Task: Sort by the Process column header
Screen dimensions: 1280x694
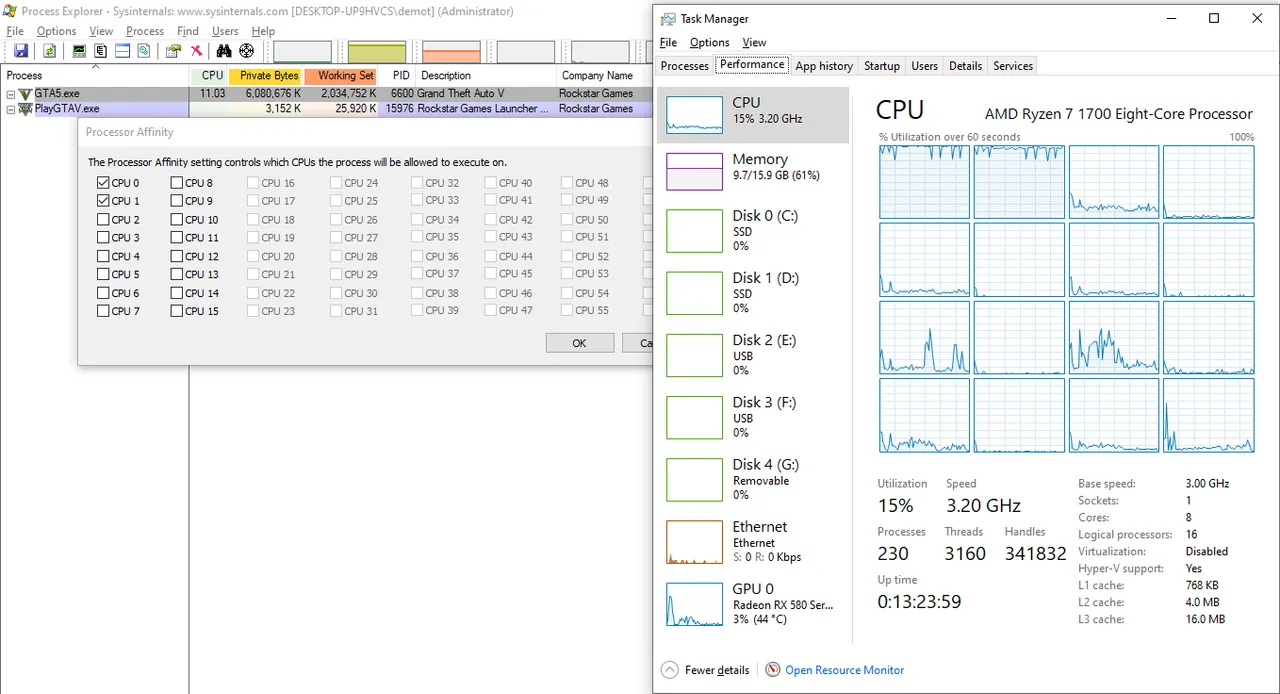Action: 95,76
